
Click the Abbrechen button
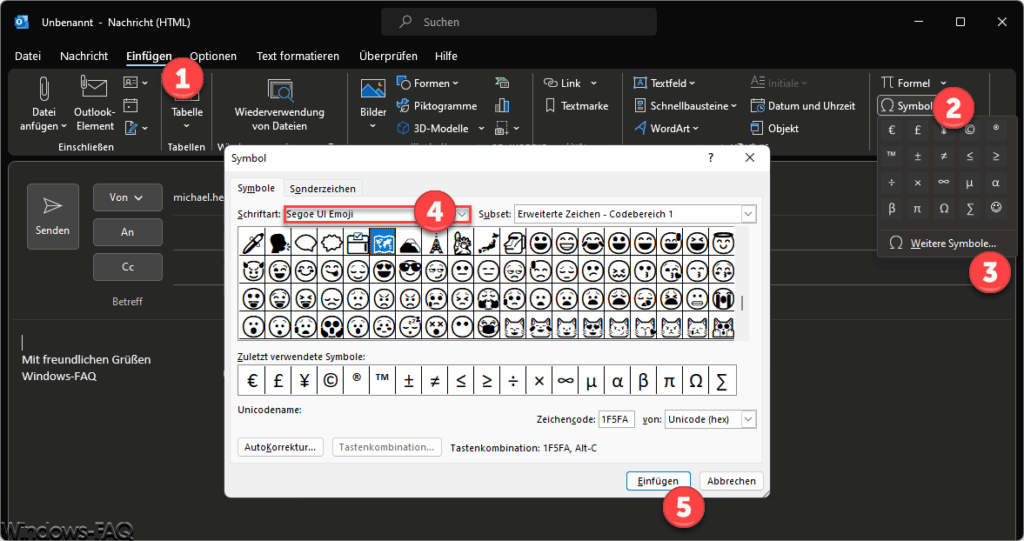[731, 481]
